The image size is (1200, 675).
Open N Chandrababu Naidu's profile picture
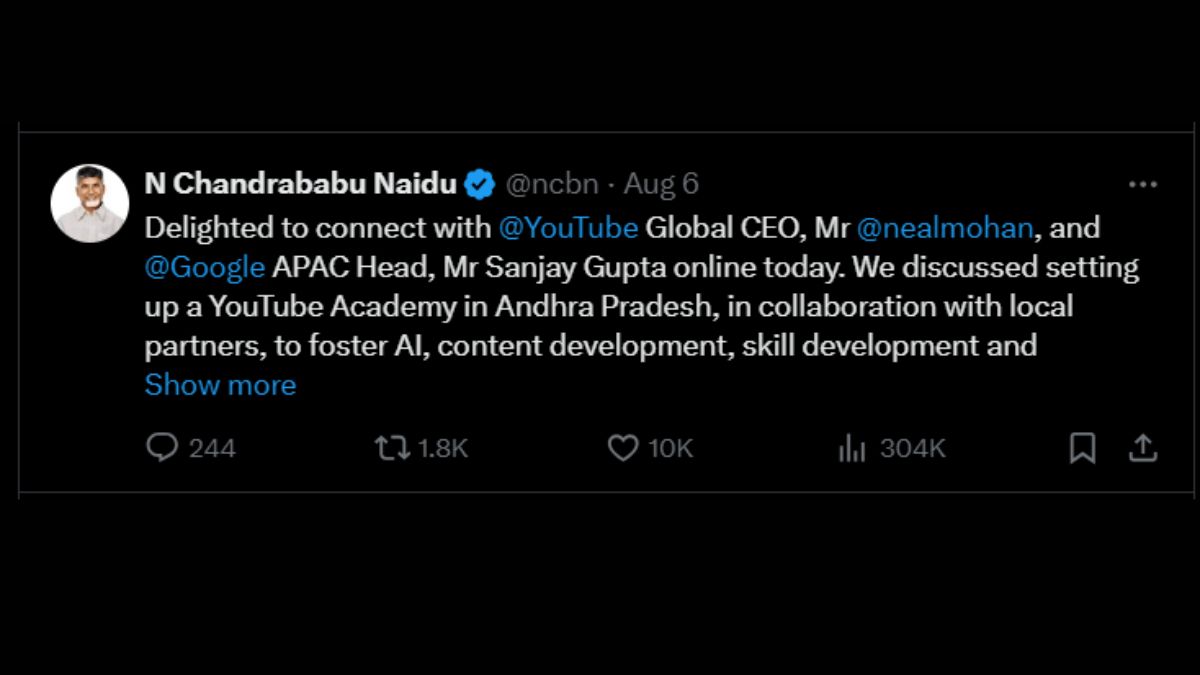click(x=89, y=203)
